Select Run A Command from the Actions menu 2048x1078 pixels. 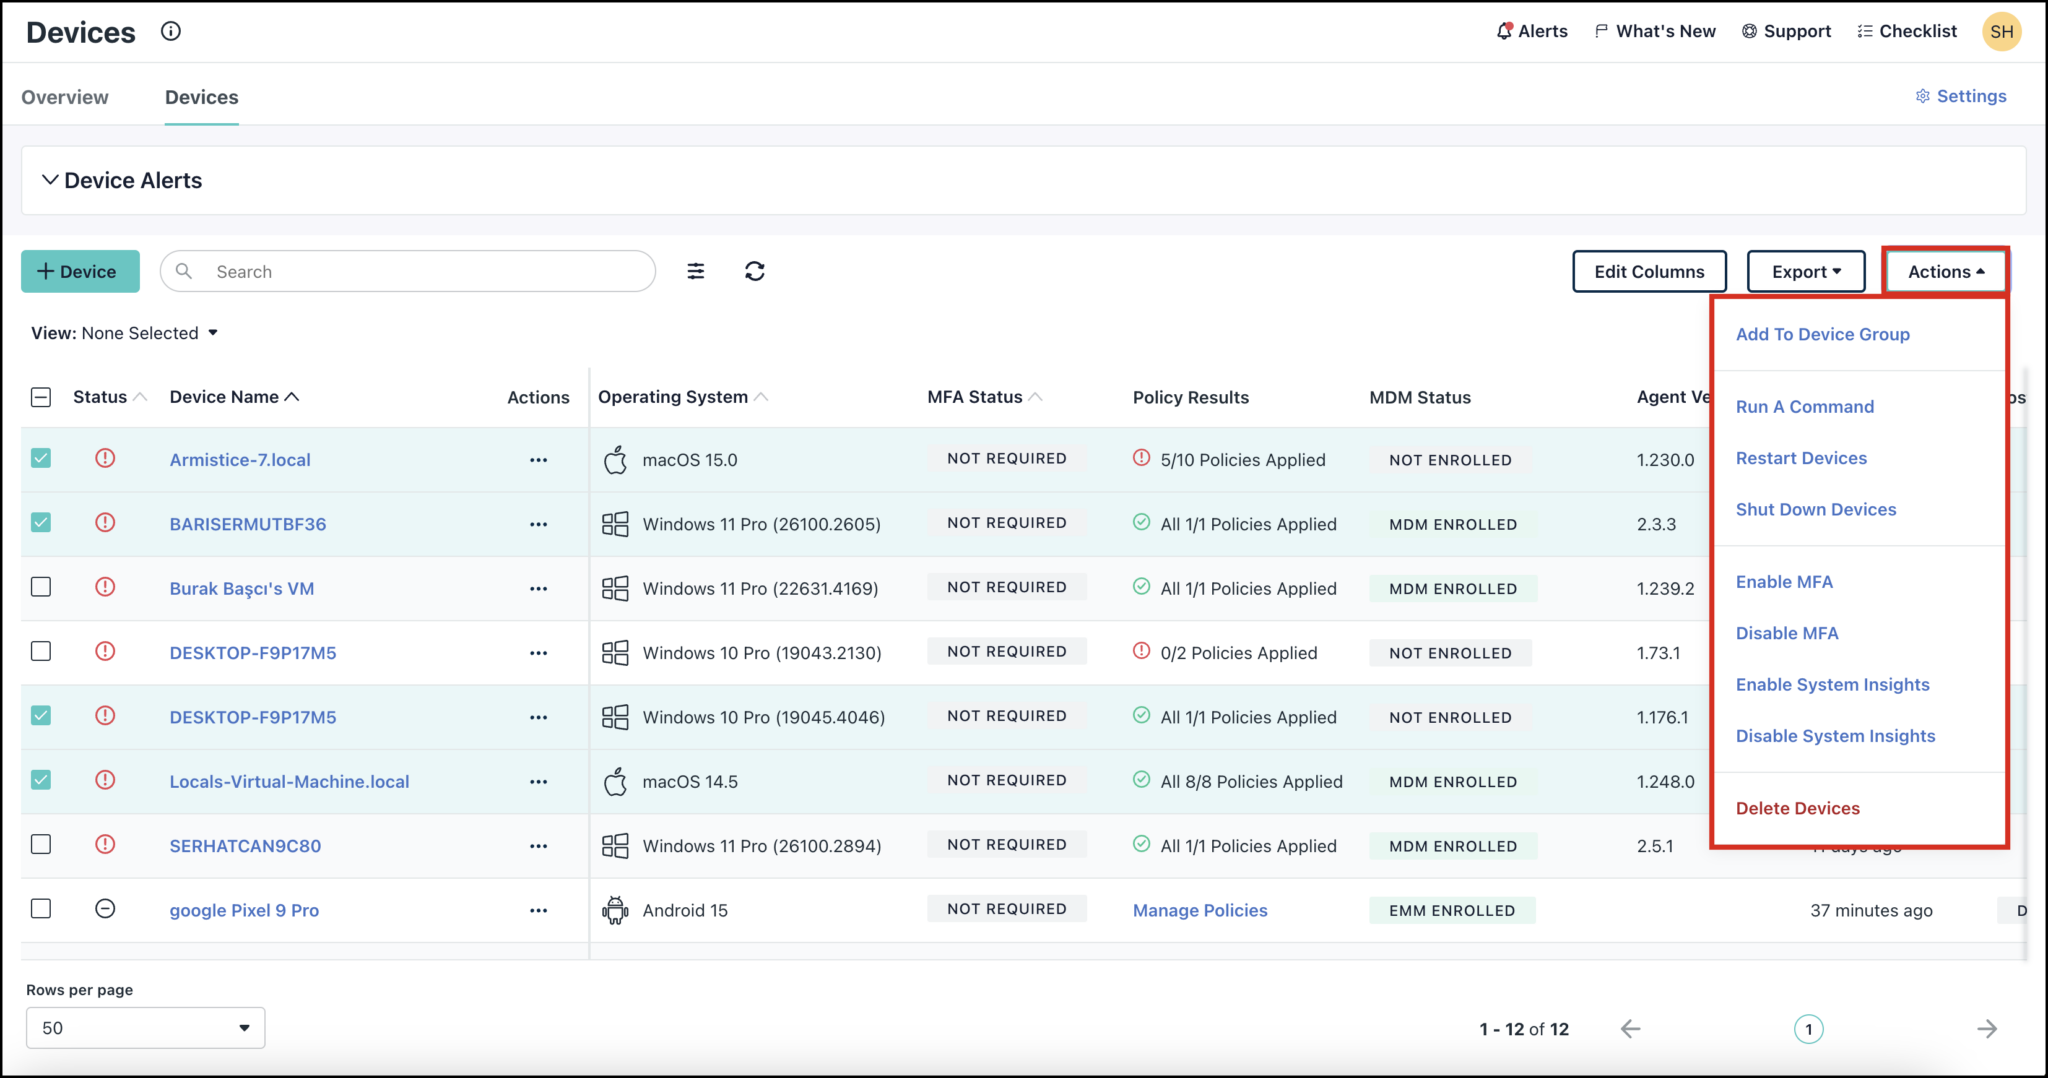[x=1804, y=406]
